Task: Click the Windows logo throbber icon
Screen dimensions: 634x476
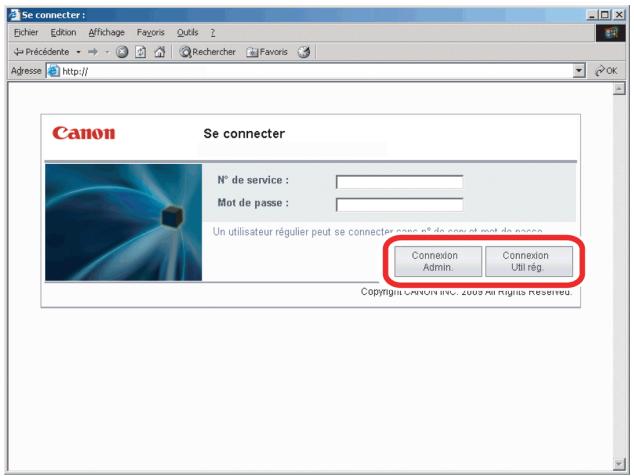Action: click(610, 33)
